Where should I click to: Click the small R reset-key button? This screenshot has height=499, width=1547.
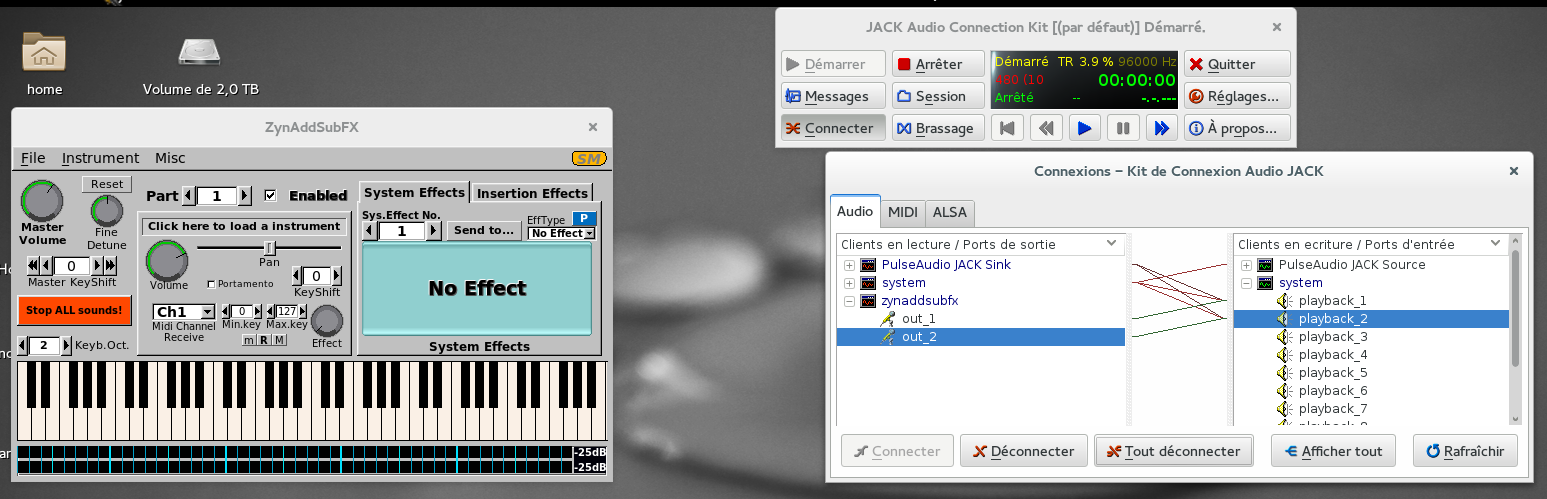[263, 340]
